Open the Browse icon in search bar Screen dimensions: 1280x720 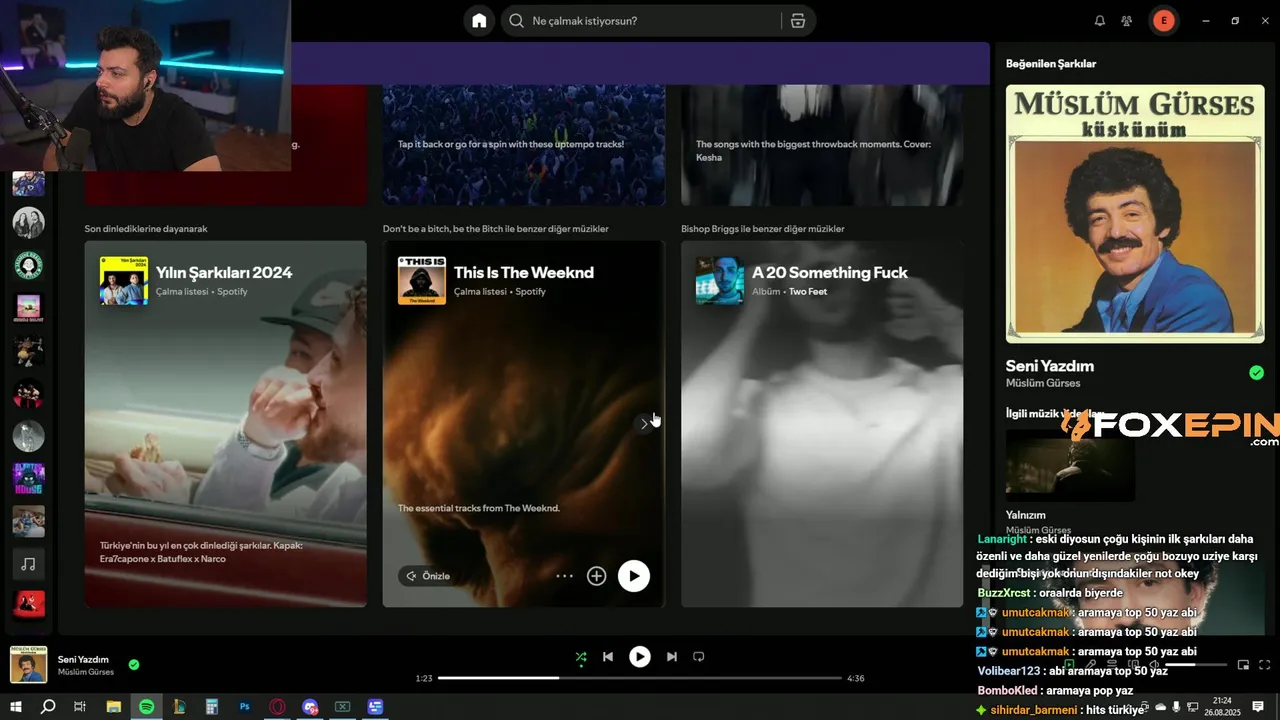[797, 21]
